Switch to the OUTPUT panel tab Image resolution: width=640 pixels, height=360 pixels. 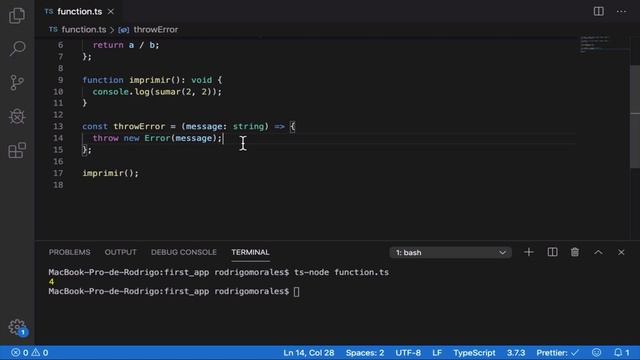[120, 252]
